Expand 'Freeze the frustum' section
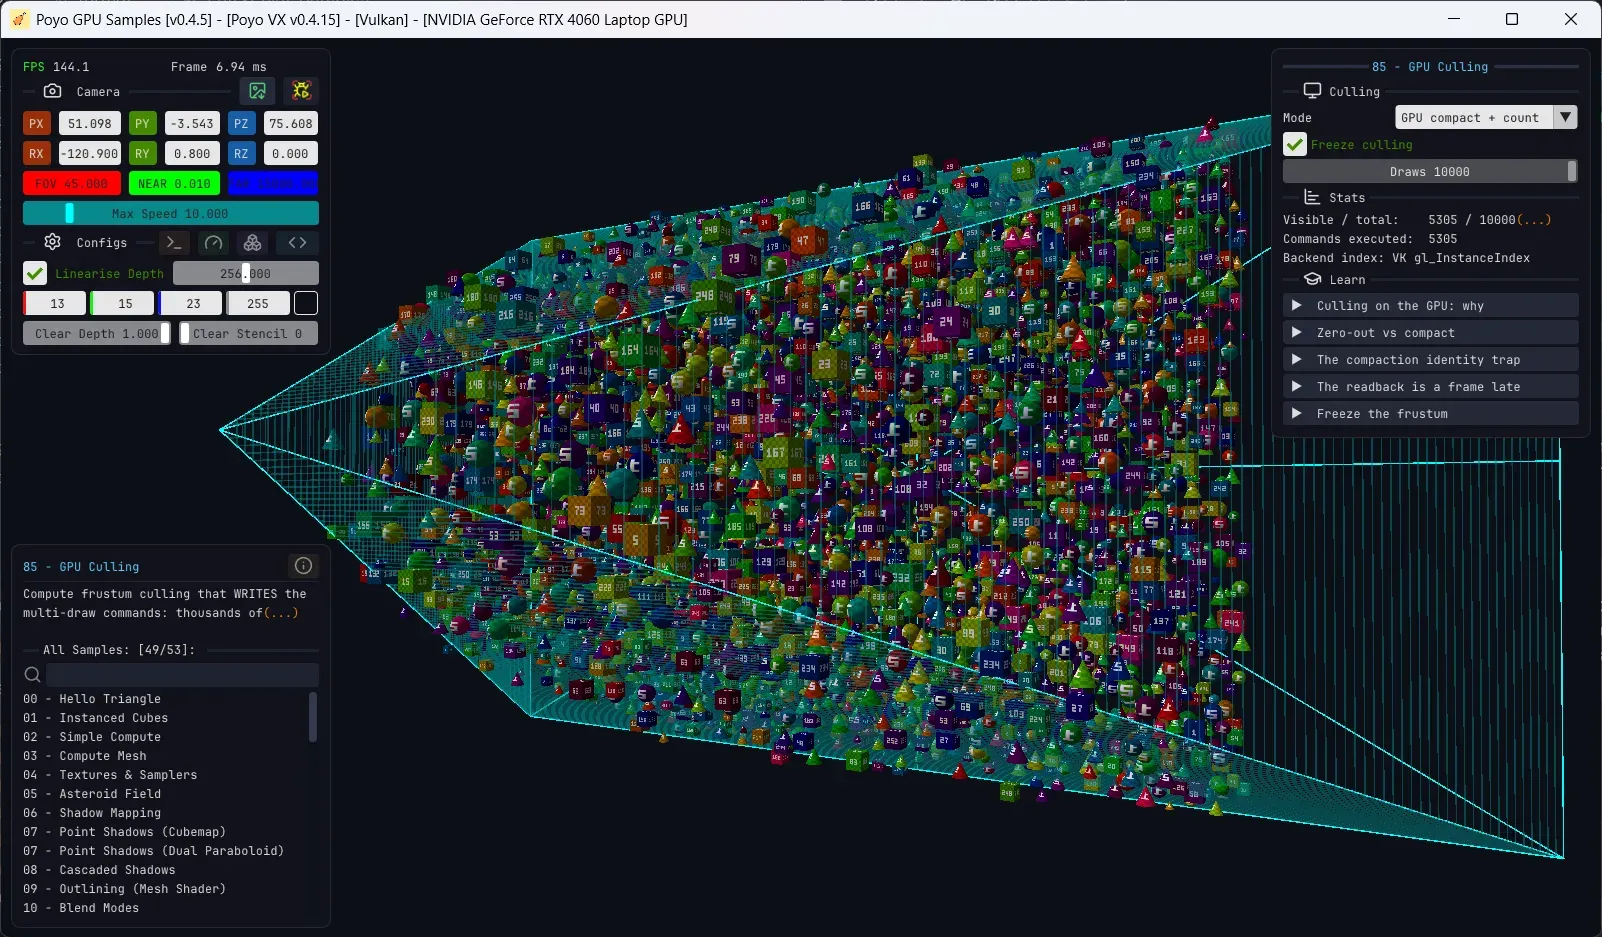Viewport: 1602px width, 937px height. [x=1430, y=413]
